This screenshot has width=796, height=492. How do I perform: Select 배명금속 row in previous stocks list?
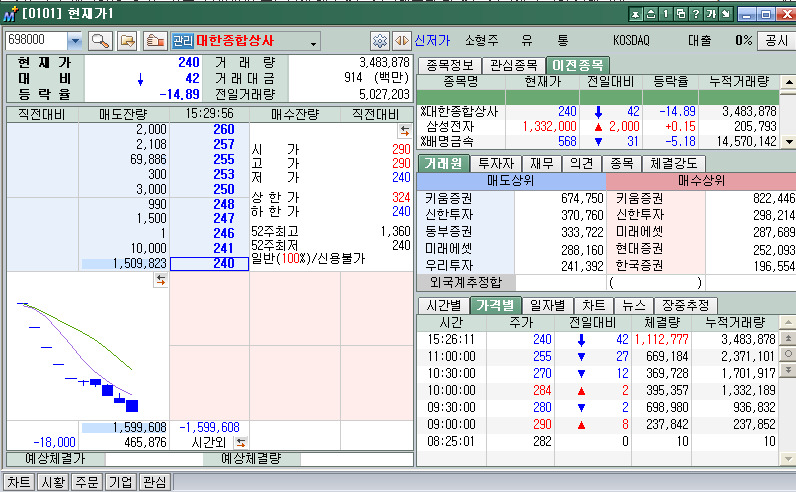598,141
